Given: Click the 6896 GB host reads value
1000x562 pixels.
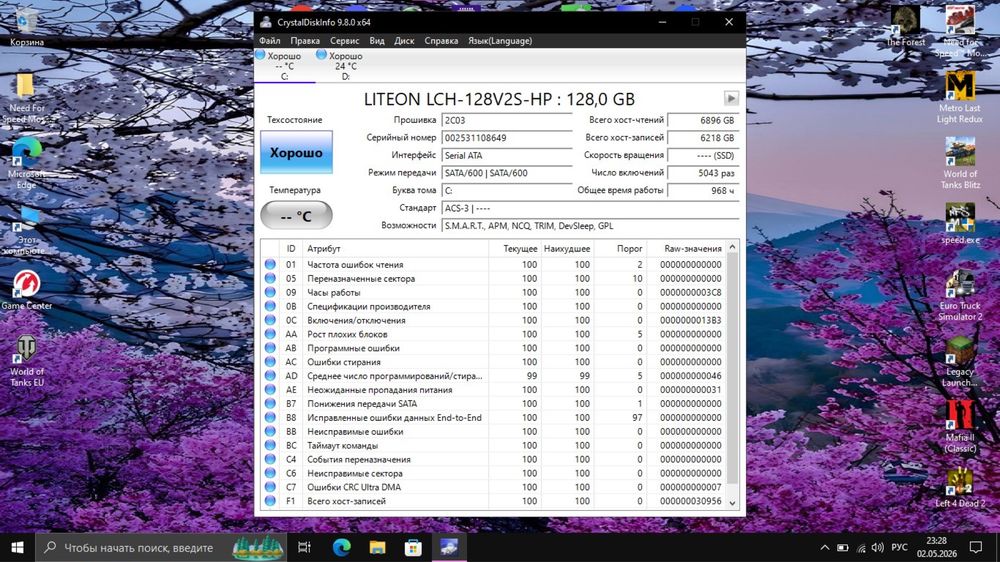Looking at the screenshot, I should [703, 121].
